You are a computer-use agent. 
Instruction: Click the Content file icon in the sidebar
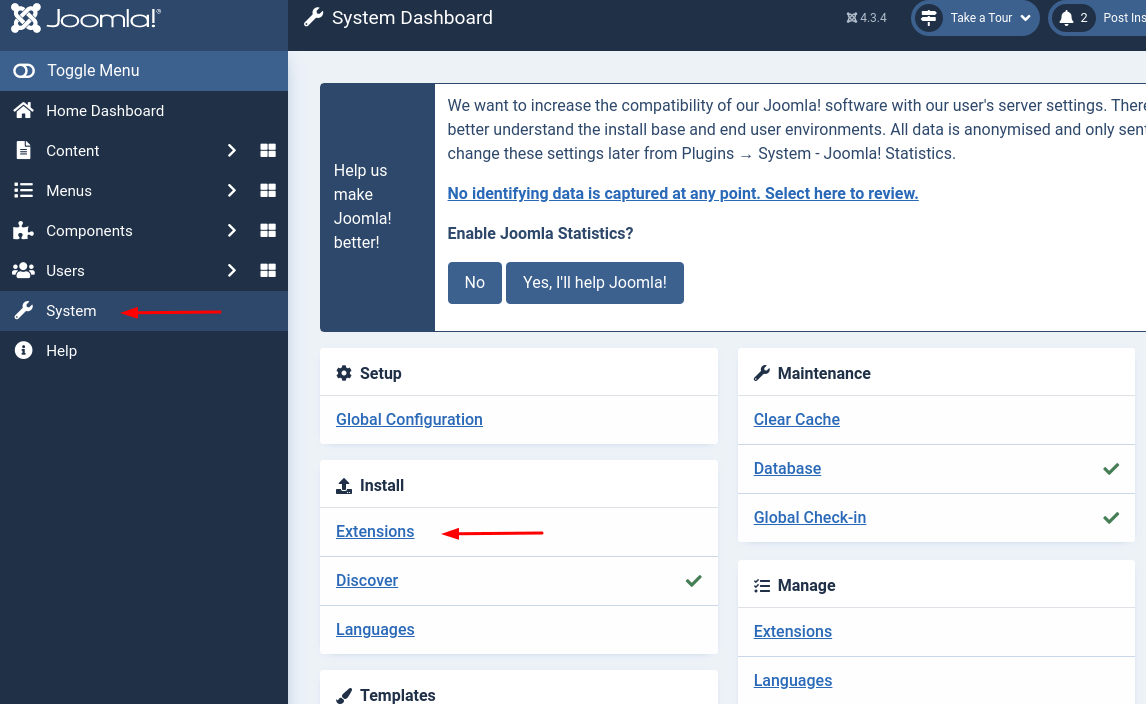point(23,151)
